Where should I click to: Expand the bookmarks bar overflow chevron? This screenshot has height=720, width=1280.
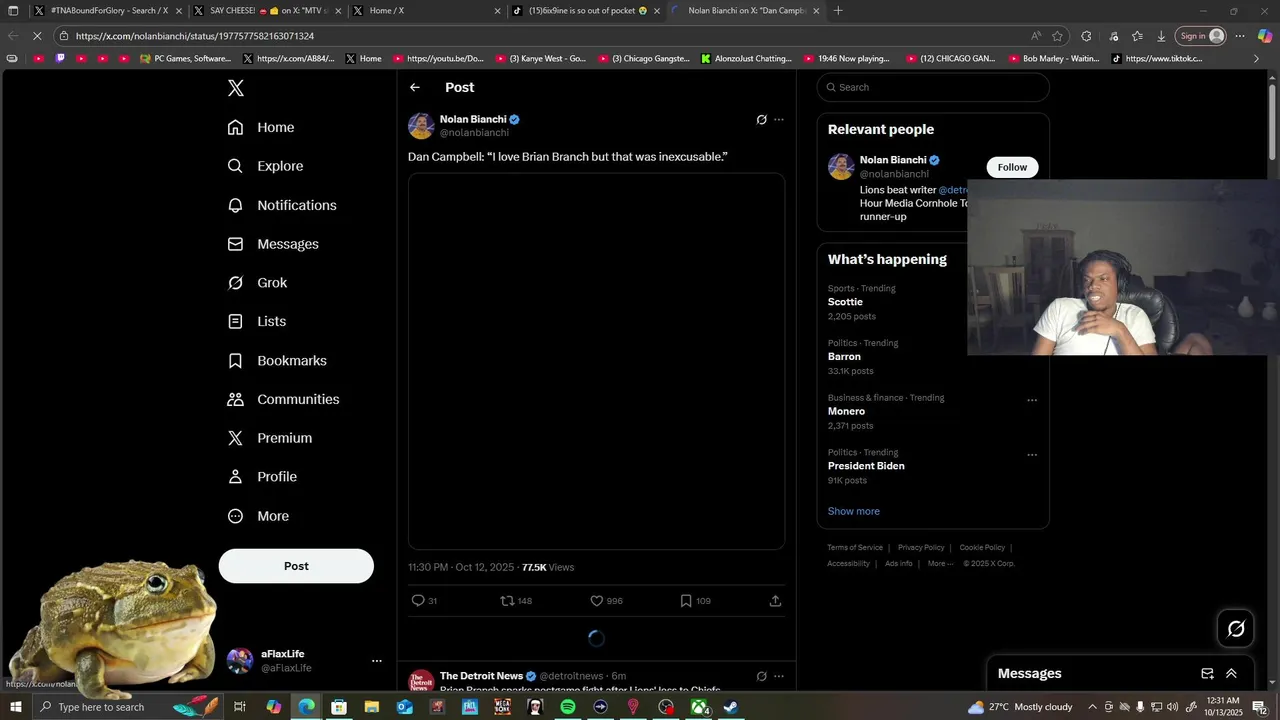point(1257,59)
